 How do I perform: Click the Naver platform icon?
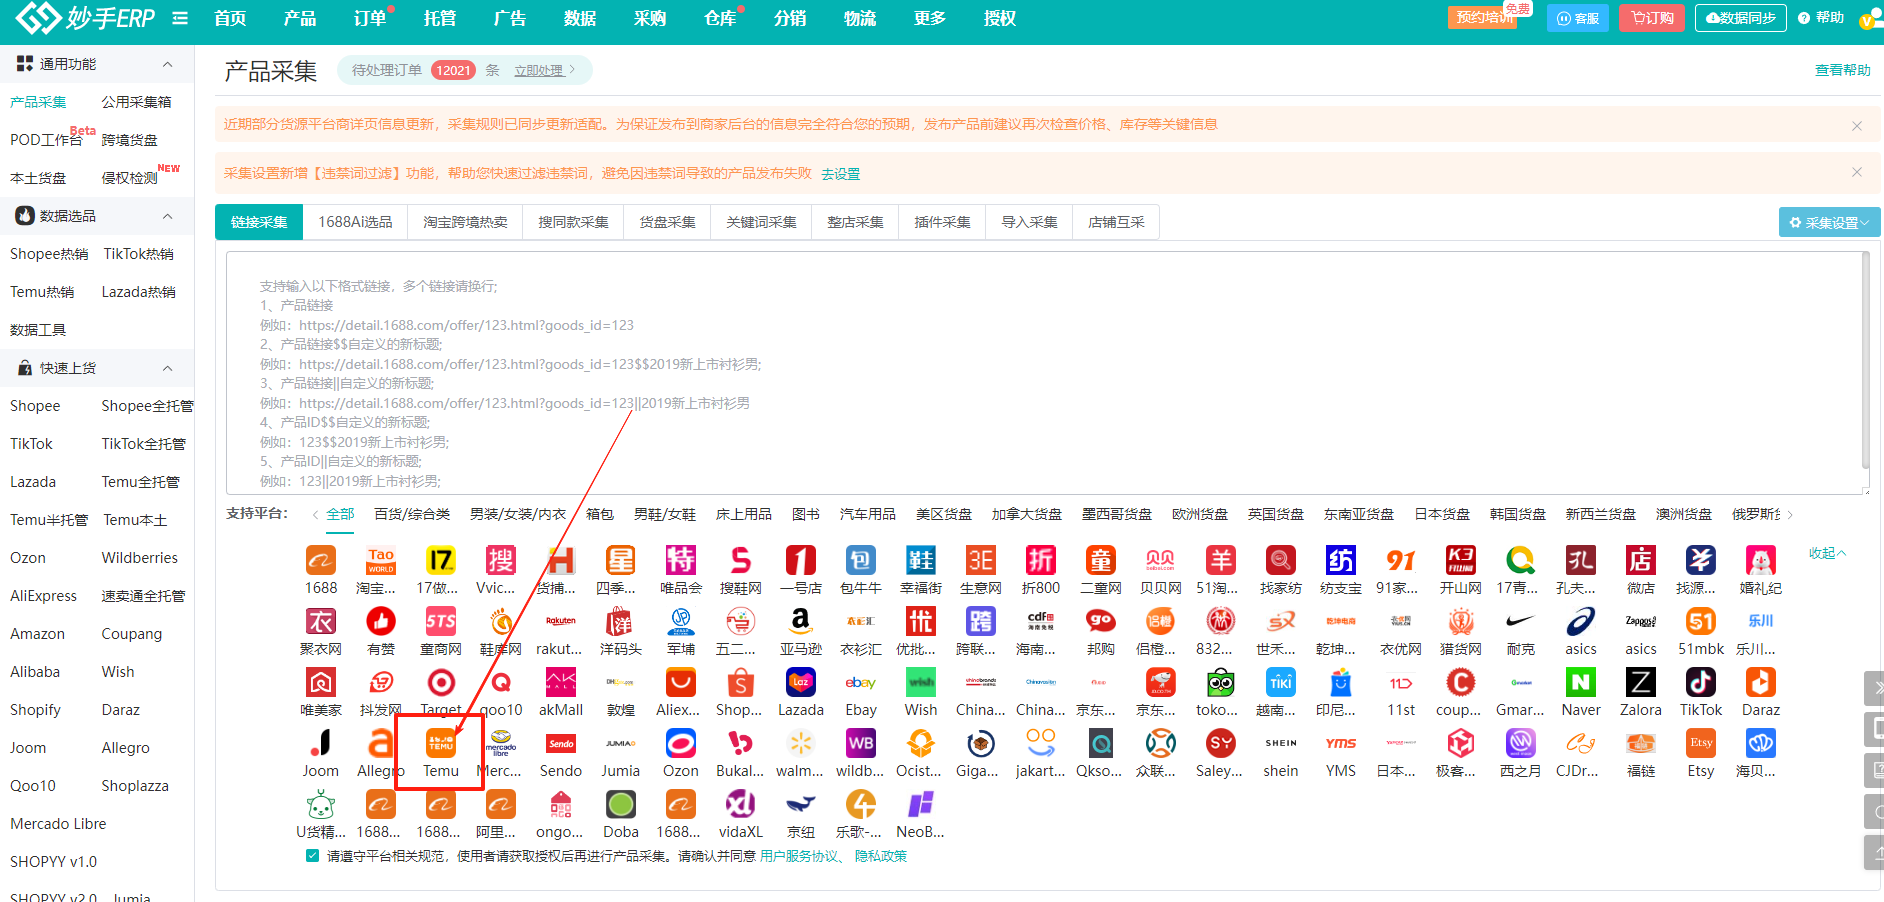point(1580,684)
